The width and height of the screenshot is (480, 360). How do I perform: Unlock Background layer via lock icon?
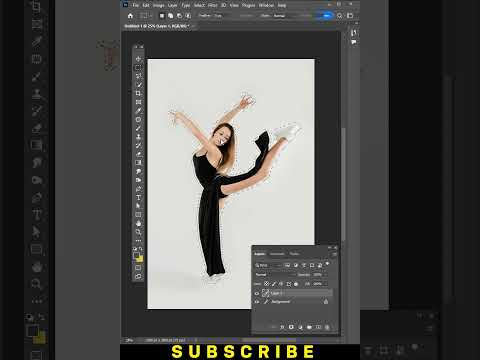tap(326, 302)
